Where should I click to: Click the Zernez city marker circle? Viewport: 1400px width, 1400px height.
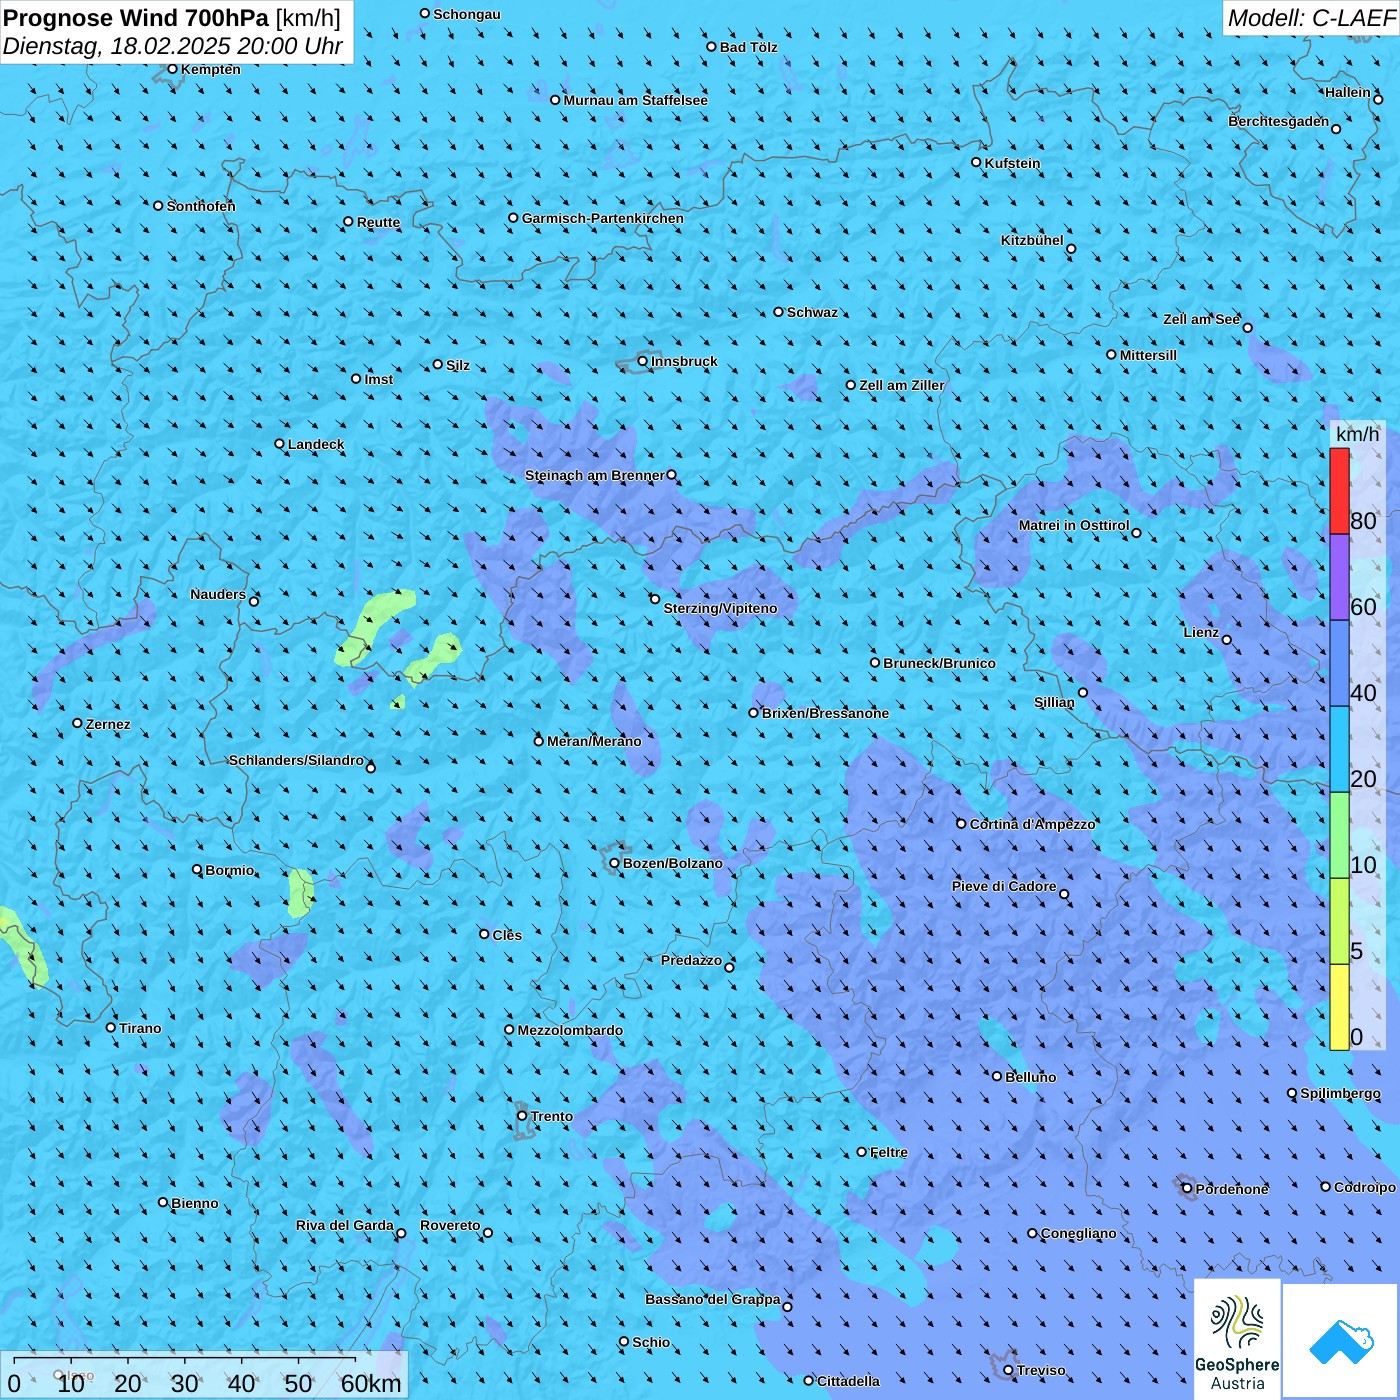pos(78,723)
